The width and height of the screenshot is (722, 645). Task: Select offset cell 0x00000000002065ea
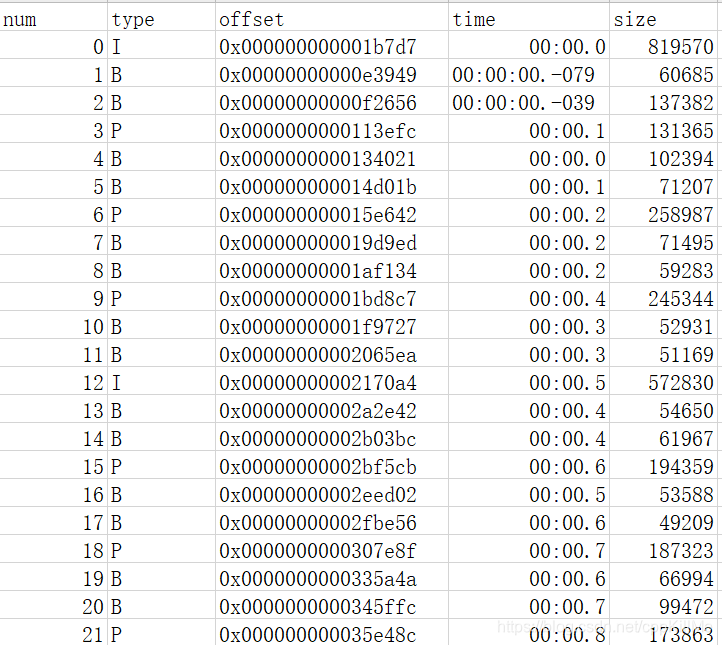point(332,355)
